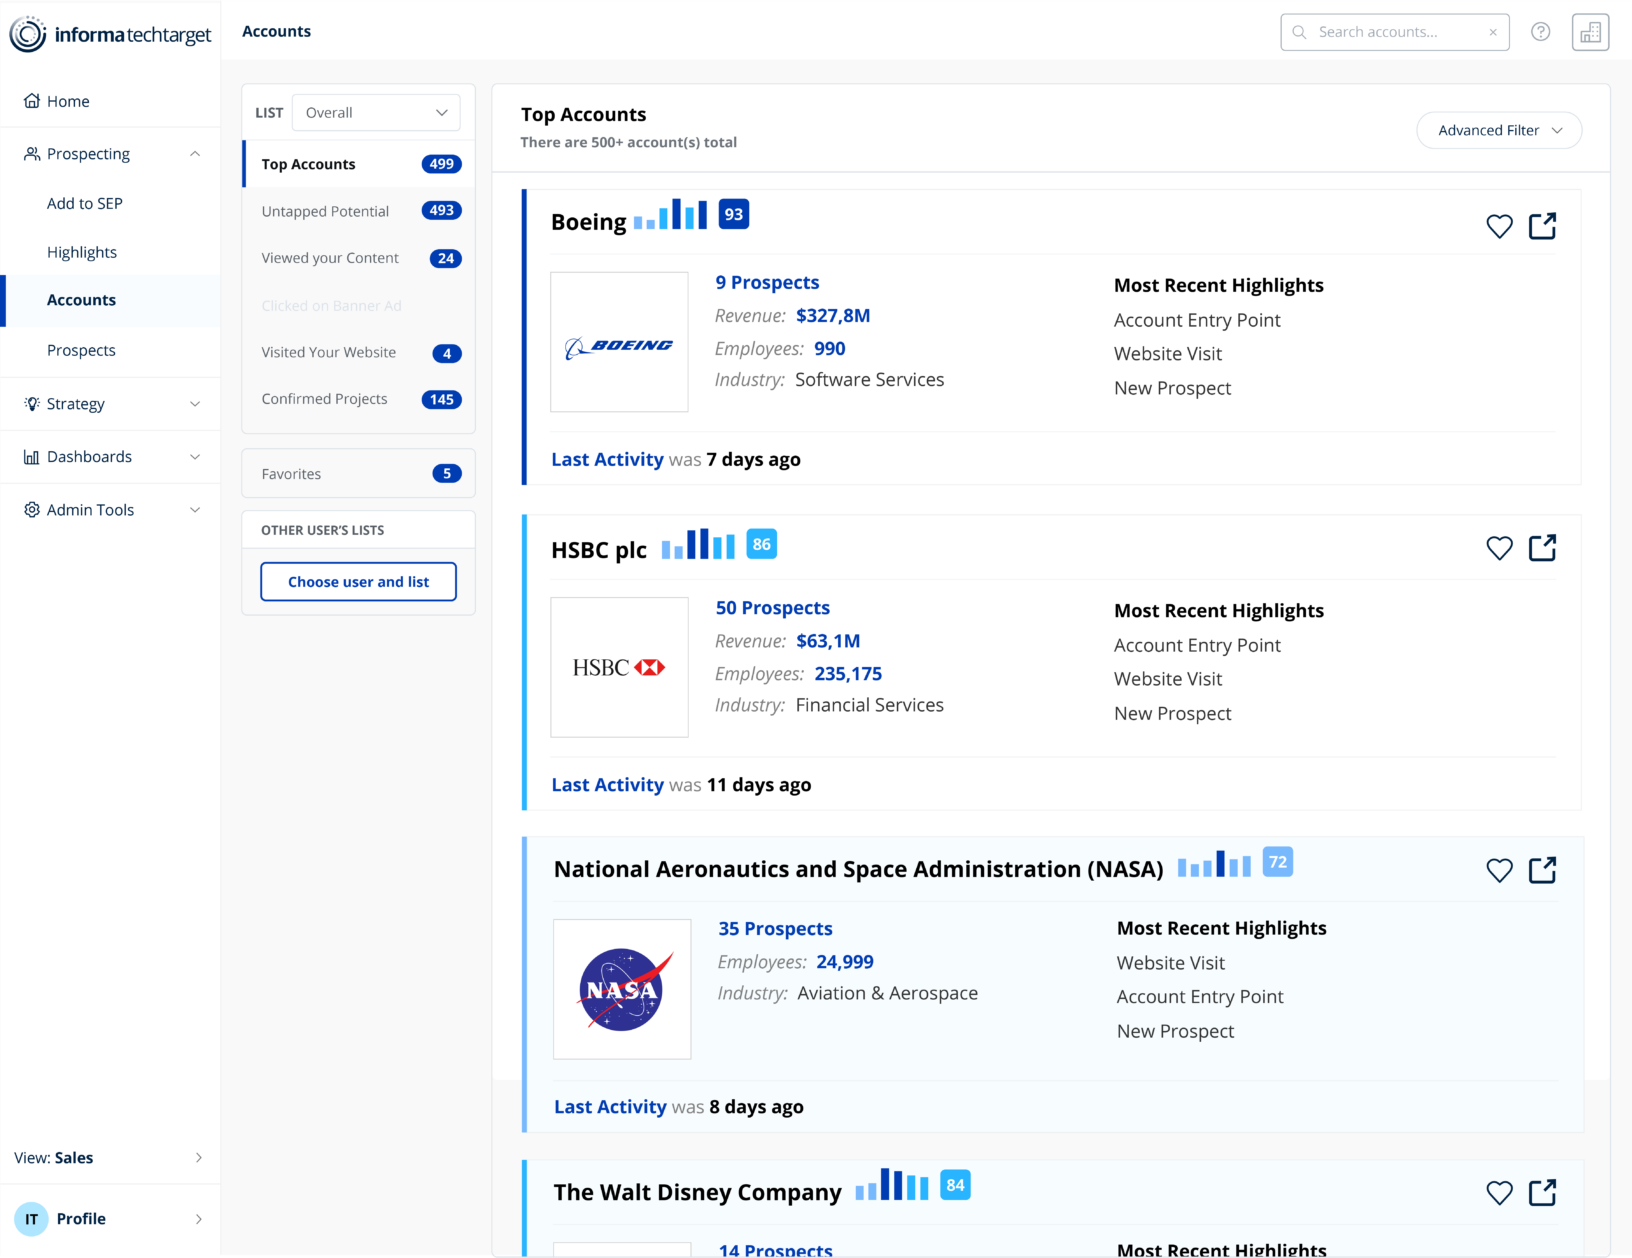
Task: Clear the search accounts field
Action: coord(1493,32)
